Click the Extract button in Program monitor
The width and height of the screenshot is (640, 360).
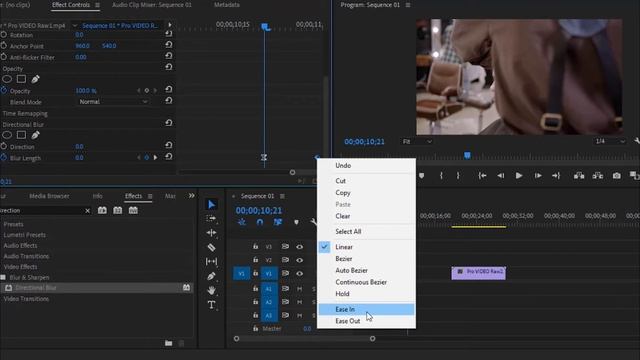click(x=598, y=176)
